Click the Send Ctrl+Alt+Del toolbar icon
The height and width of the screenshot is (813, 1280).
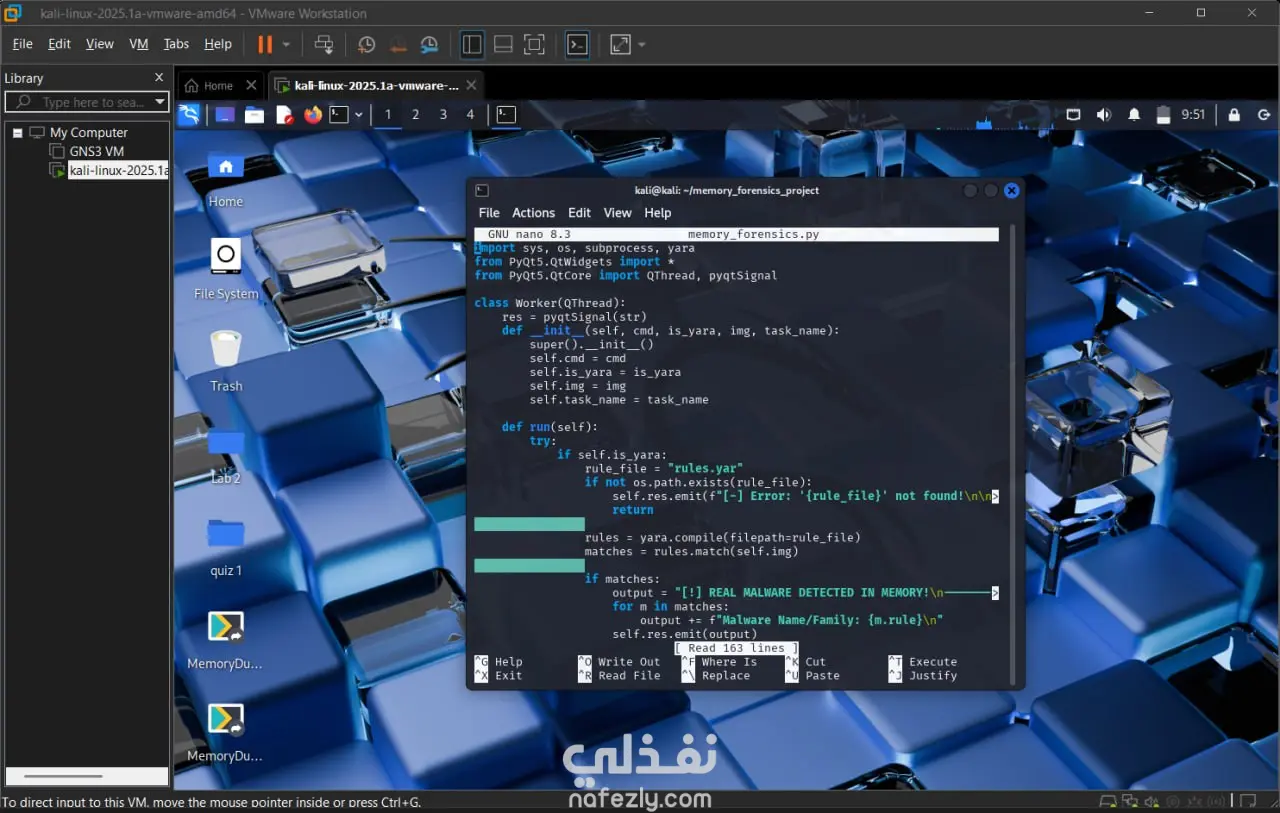pos(323,44)
